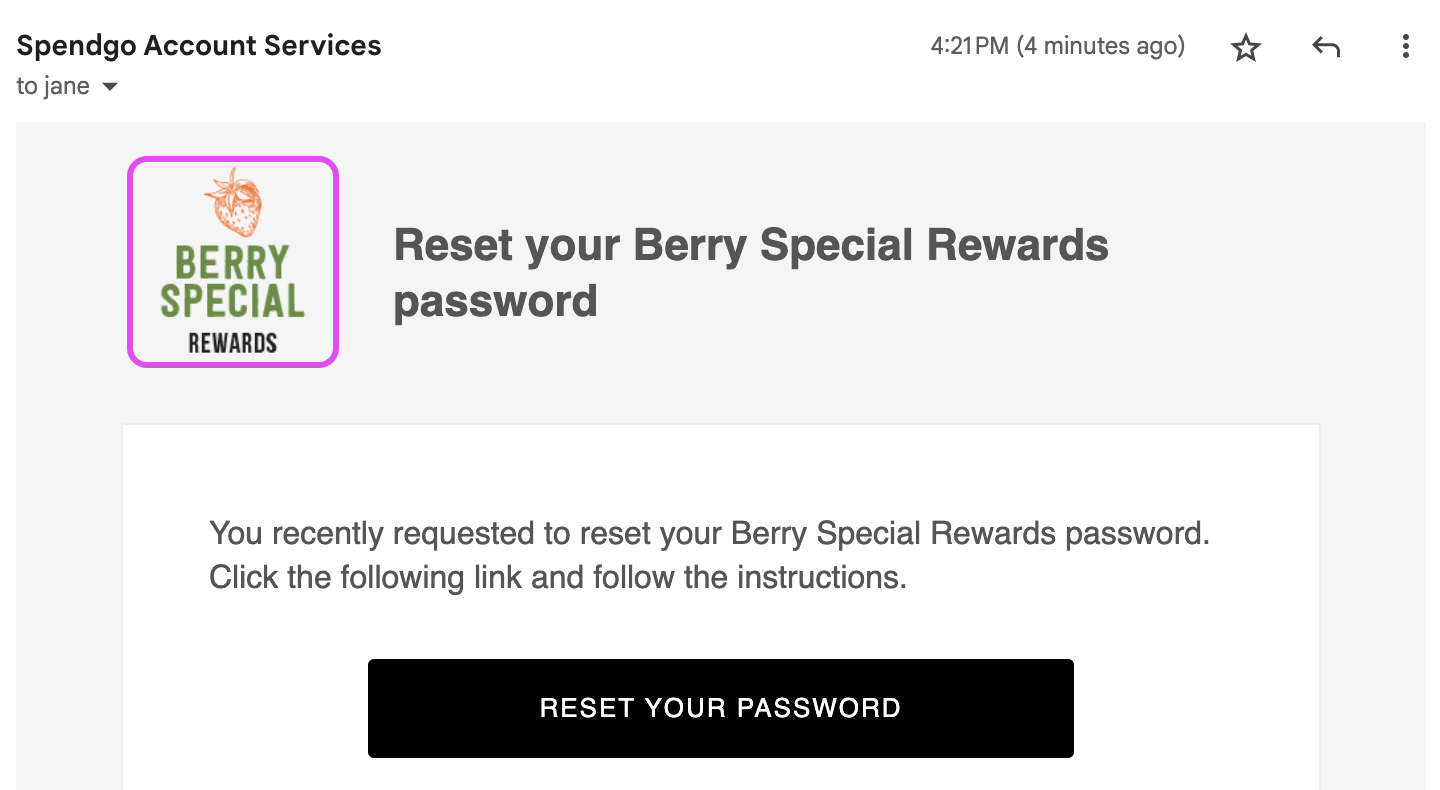Click the reply arrow icon
This screenshot has height=790, width=1440.
(x=1326, y=47)
